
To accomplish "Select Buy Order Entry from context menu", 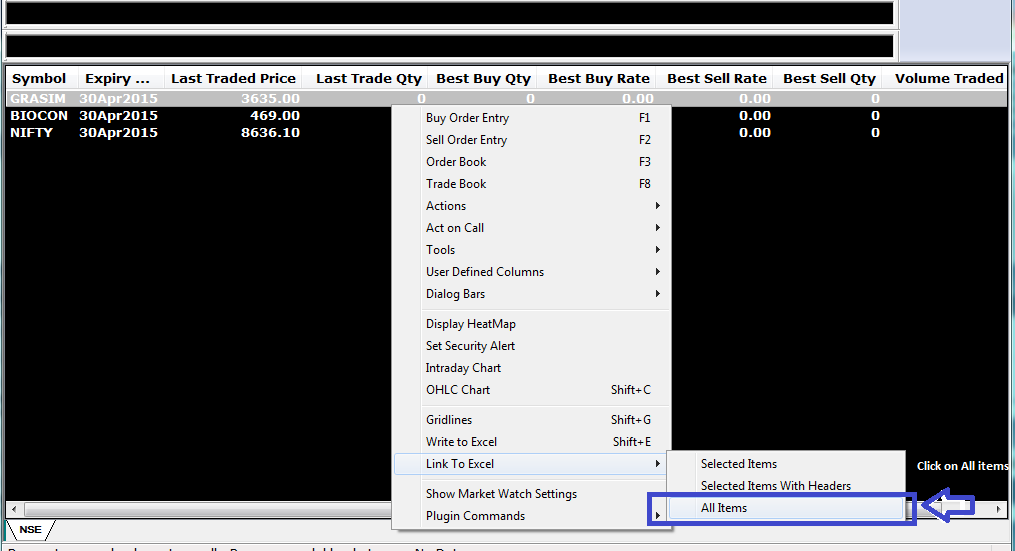I will (x=467, y=118).
